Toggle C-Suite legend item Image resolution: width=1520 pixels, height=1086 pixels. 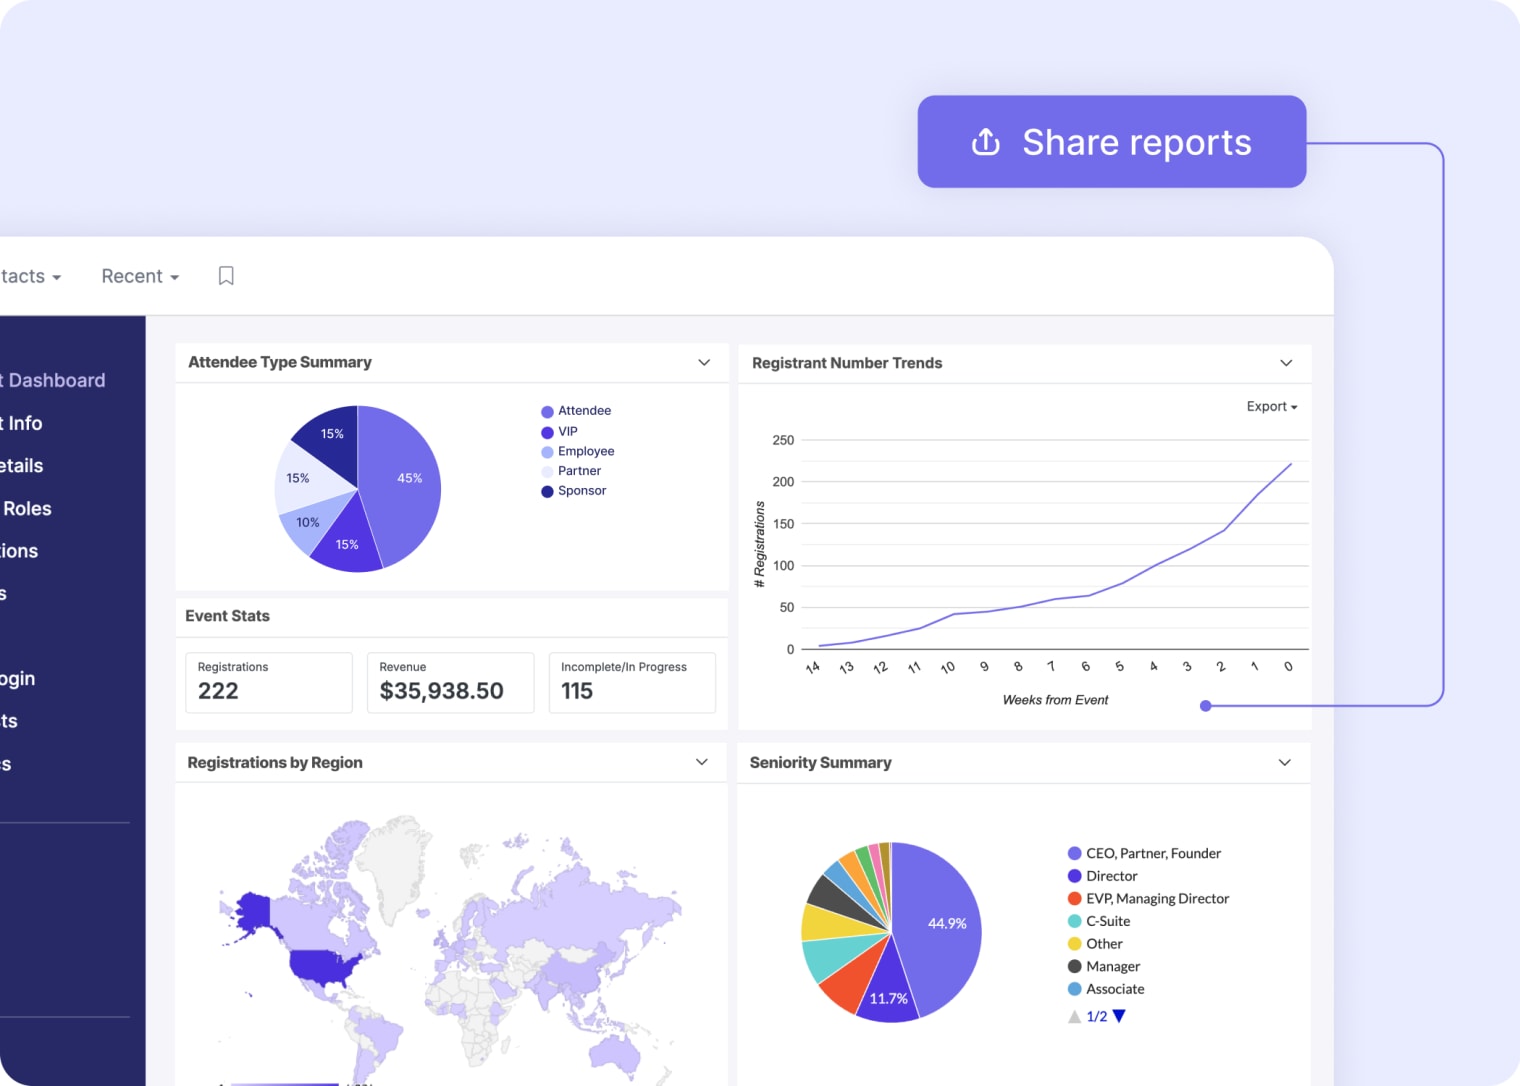[x=1099, y=921]
